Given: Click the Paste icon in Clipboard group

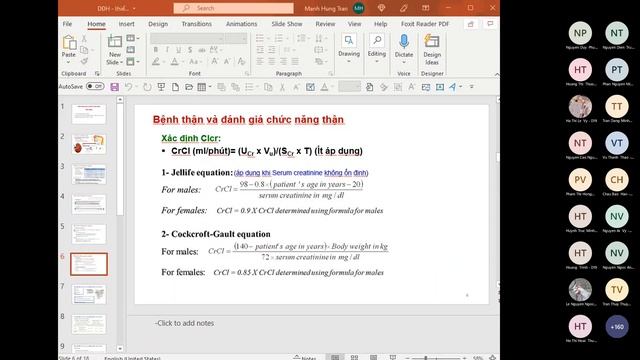Looking at the screenshot, I should click(69, 42).
